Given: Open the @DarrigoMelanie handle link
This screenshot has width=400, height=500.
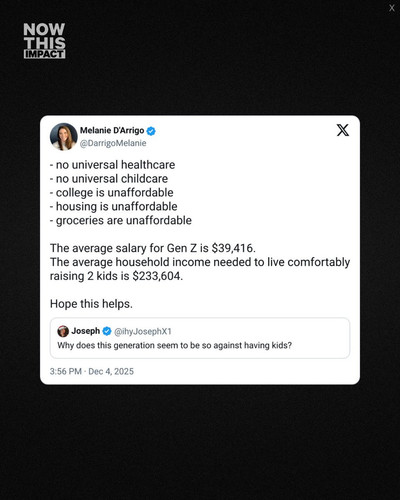Looking at the screenshot, I should [113, 143].
